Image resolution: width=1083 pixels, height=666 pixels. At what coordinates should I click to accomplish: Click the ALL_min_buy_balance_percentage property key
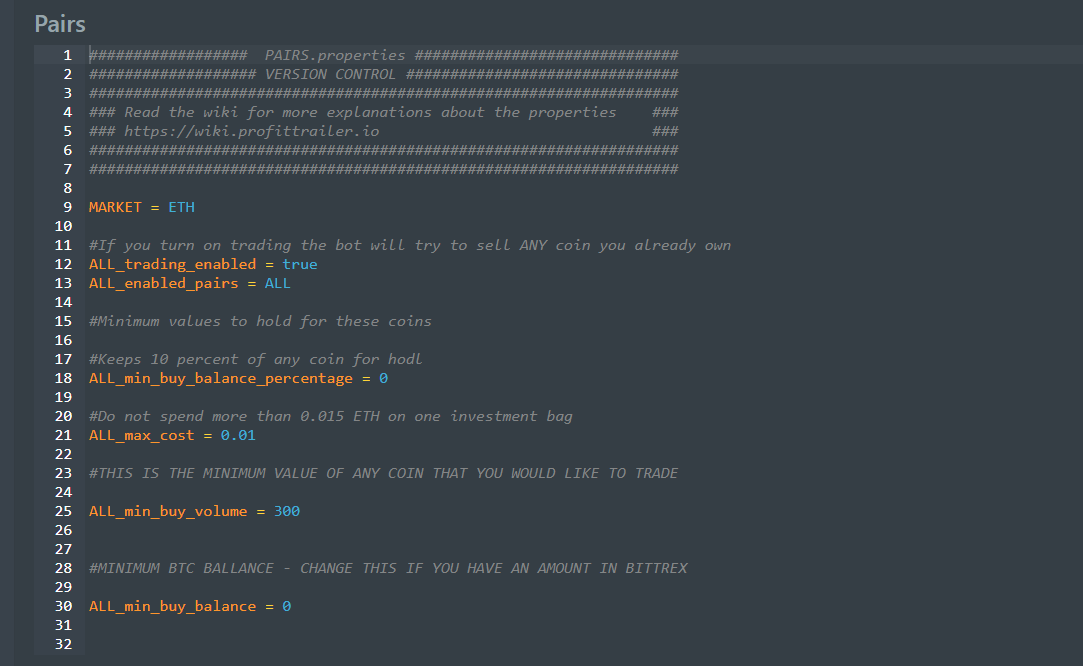click(x=220, y=378)
